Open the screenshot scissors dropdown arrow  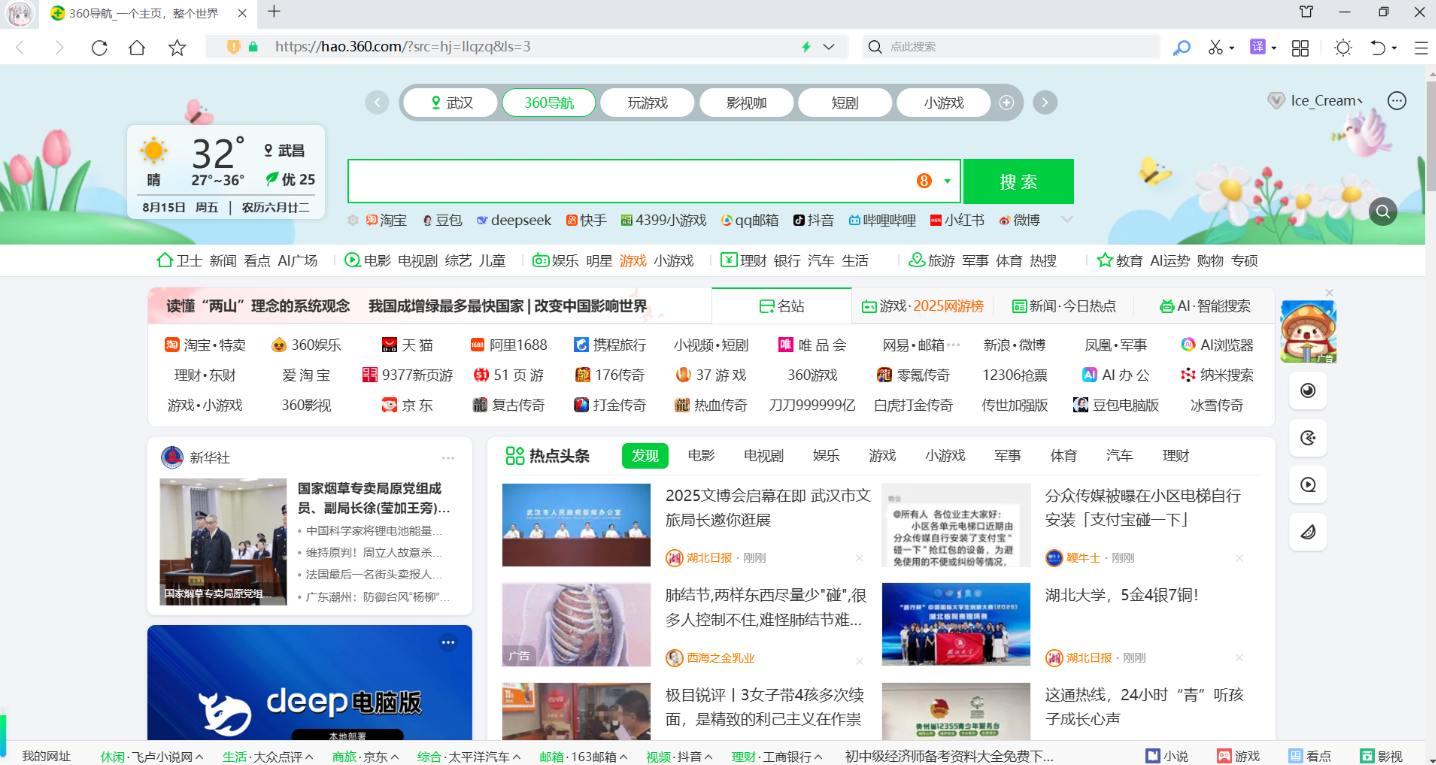(x=1232, y=48)
